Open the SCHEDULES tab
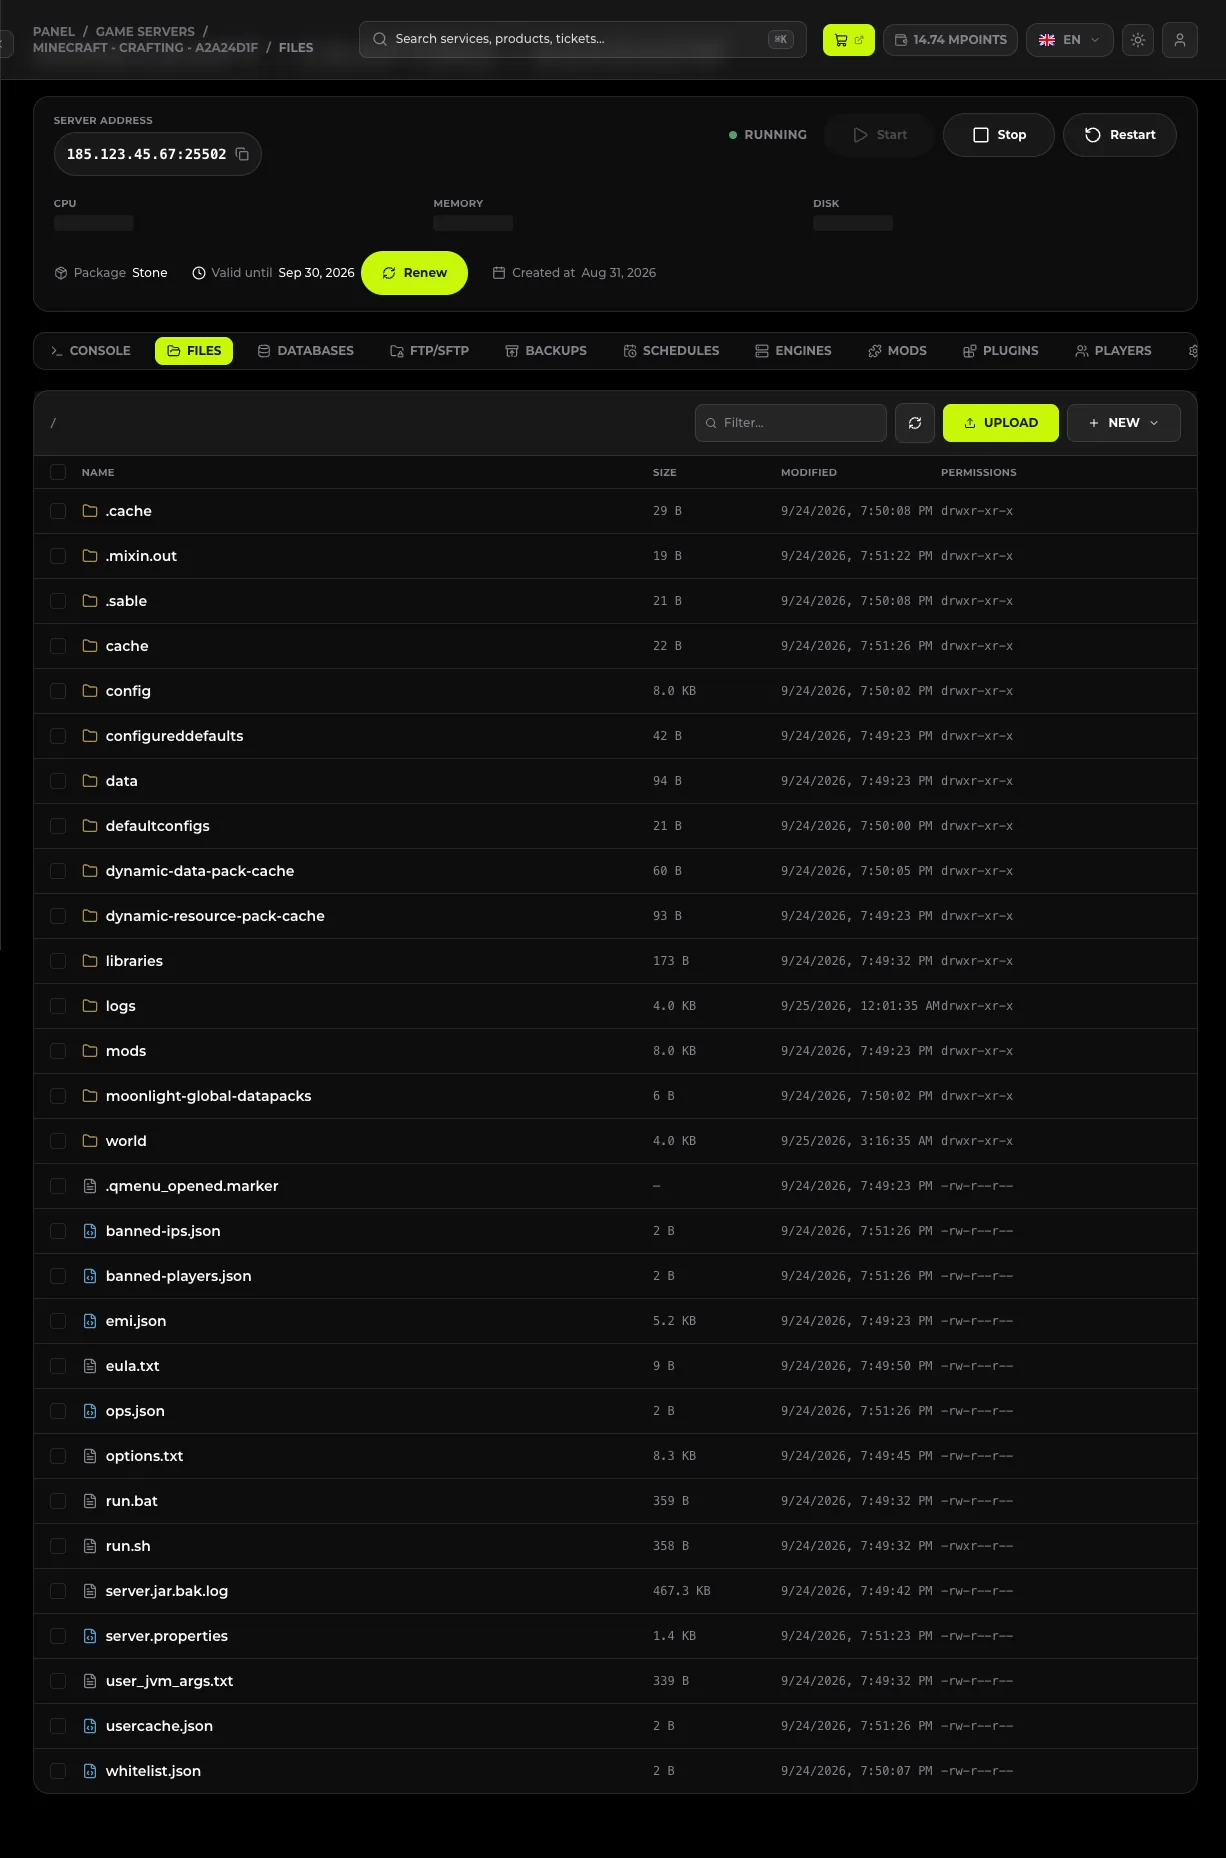Image resolution: width=1226 pixels, height=1858 pixels. (x=672, y=351)
